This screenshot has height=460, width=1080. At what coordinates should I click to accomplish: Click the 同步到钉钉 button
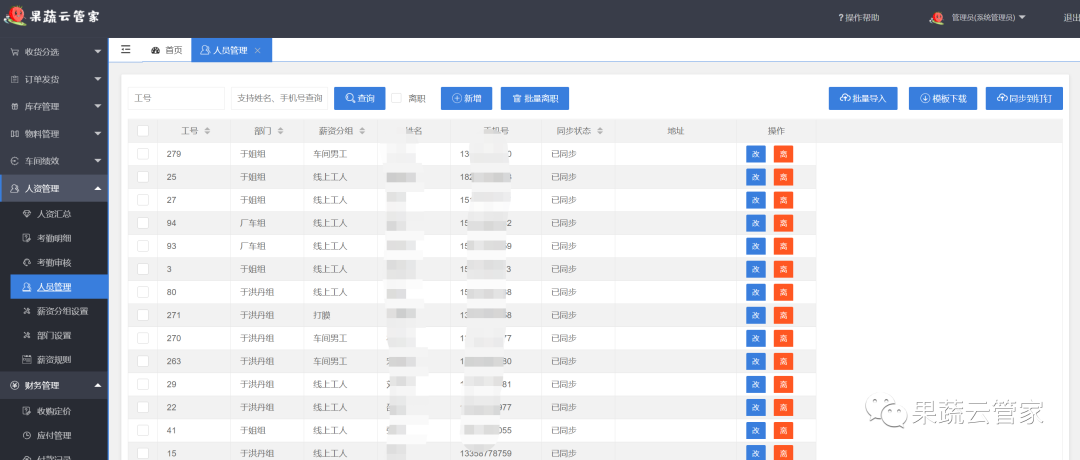pos(1024,98)
